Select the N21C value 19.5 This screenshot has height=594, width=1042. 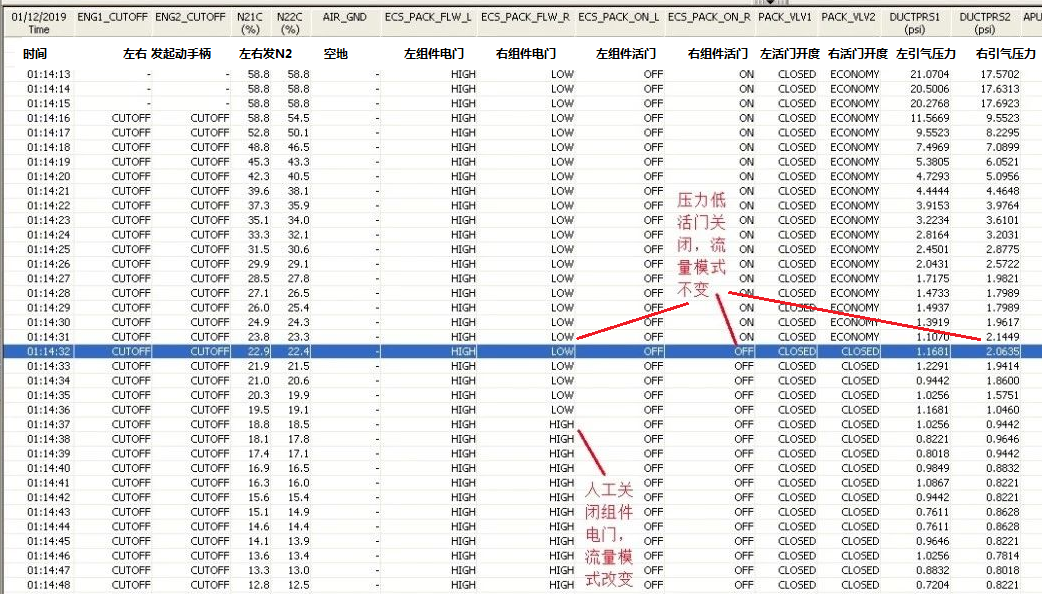259,410
